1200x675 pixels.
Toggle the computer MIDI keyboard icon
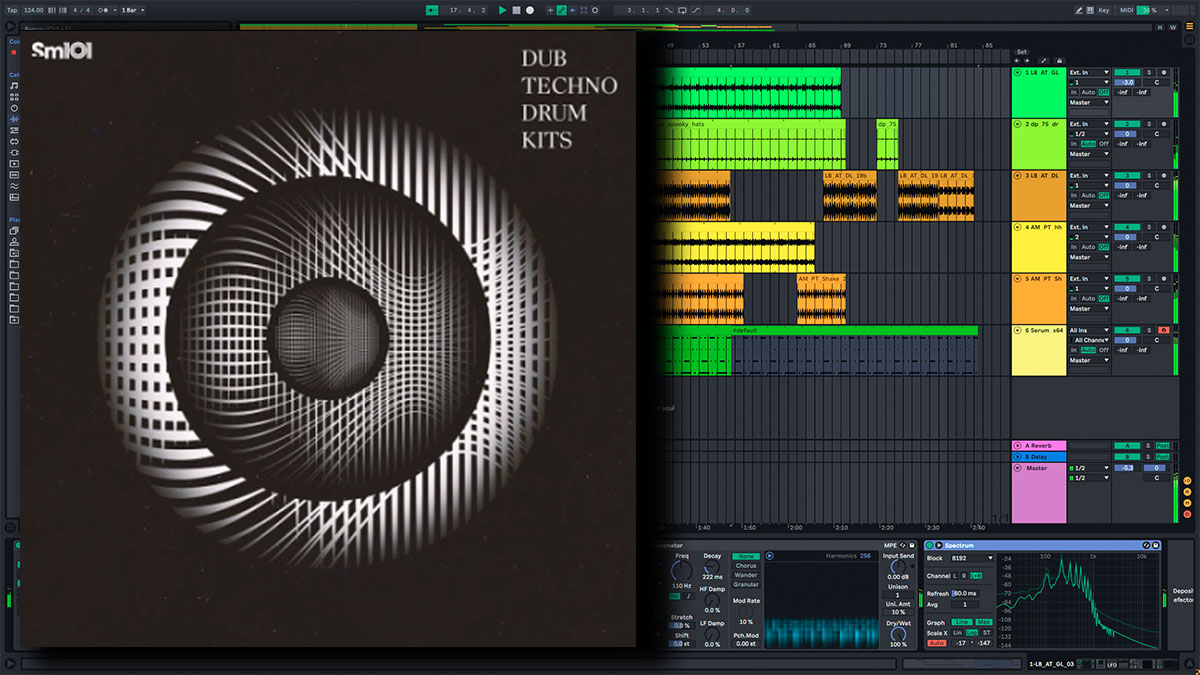pos(1090,10)
